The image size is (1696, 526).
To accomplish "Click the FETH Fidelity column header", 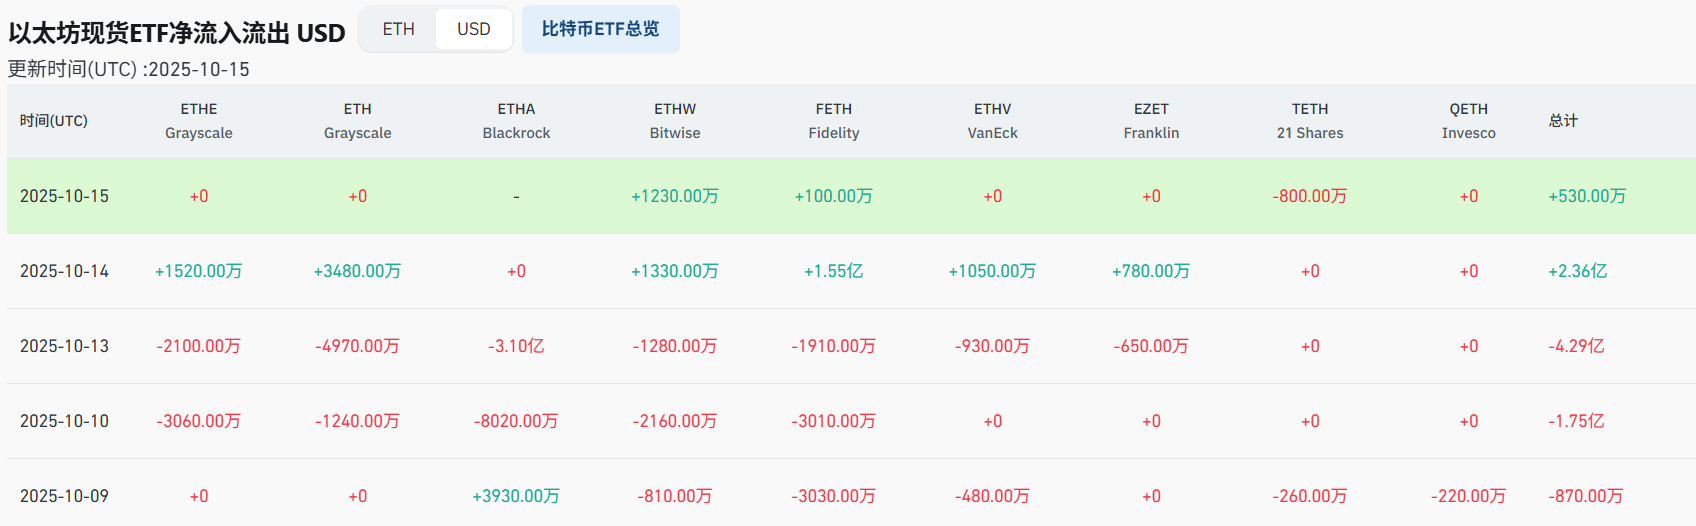I will pyautogui.click(x=834, y=121).
